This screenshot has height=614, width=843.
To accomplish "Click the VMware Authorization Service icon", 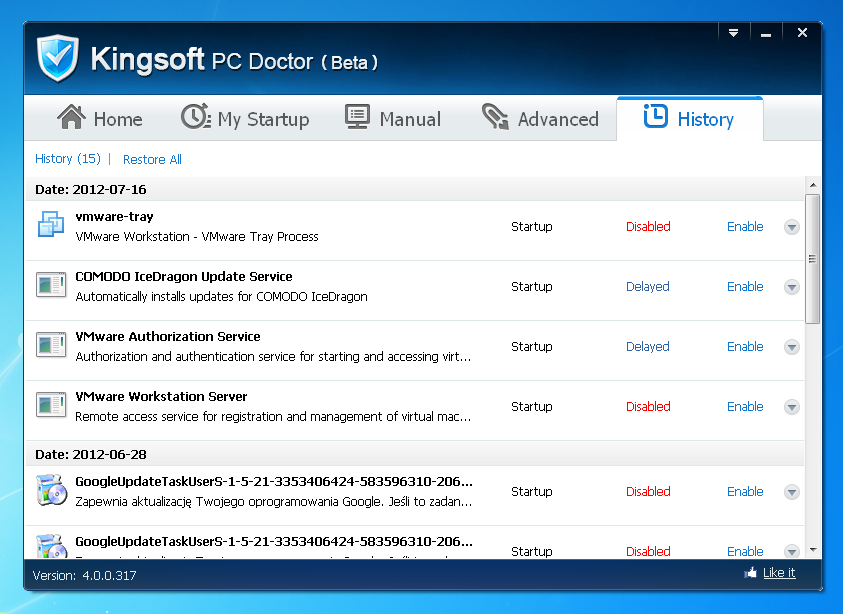I will pyautogui.click(x=51, y=345).
